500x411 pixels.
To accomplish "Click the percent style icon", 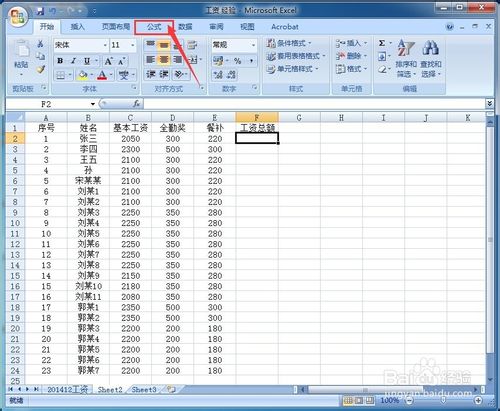I will click(237, 61).
